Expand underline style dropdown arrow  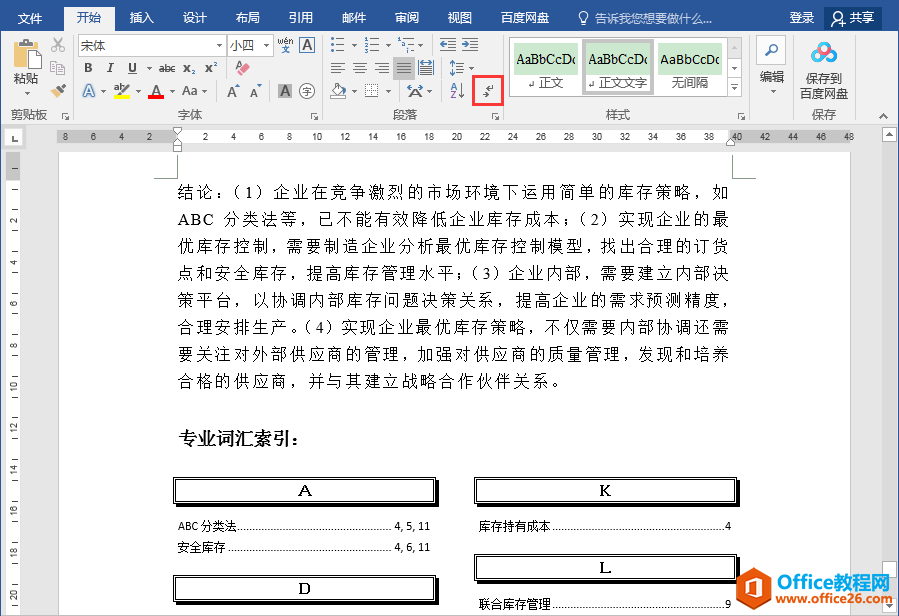coord(149,68)
